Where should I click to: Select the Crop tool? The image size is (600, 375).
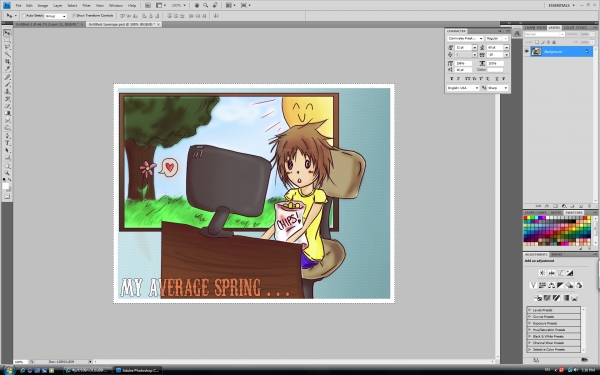pyautogui.click(x=7, y=62)
